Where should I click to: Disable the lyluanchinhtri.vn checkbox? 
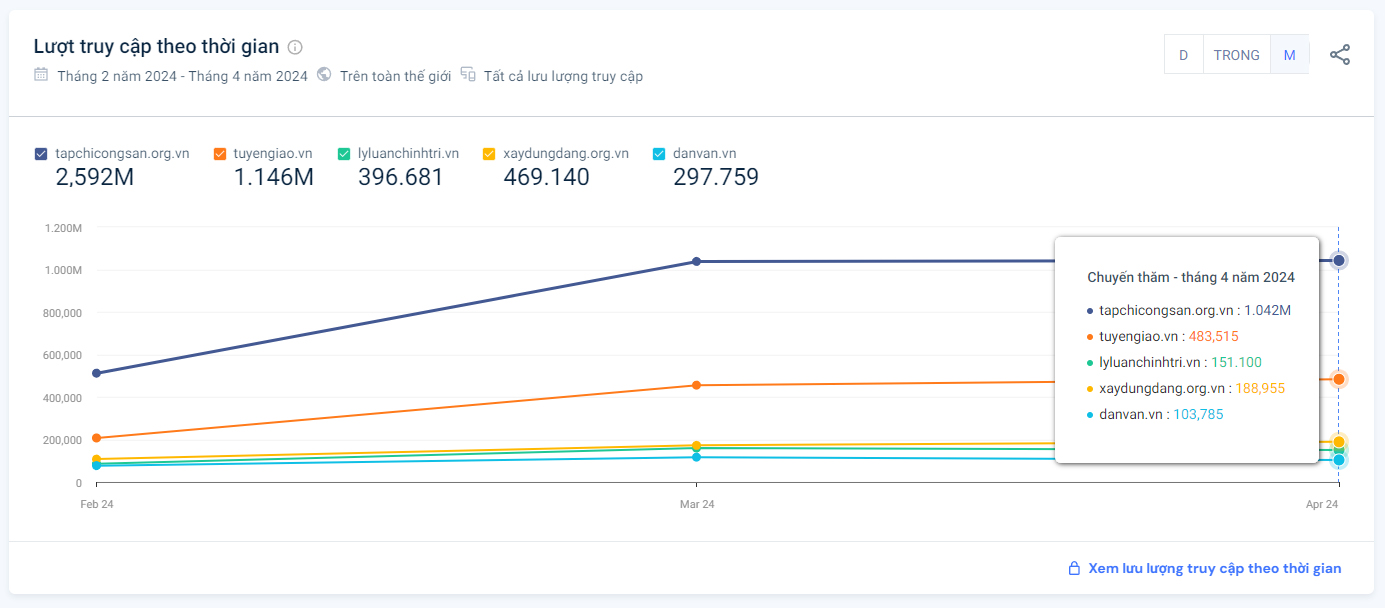click(x=344, y=154)
